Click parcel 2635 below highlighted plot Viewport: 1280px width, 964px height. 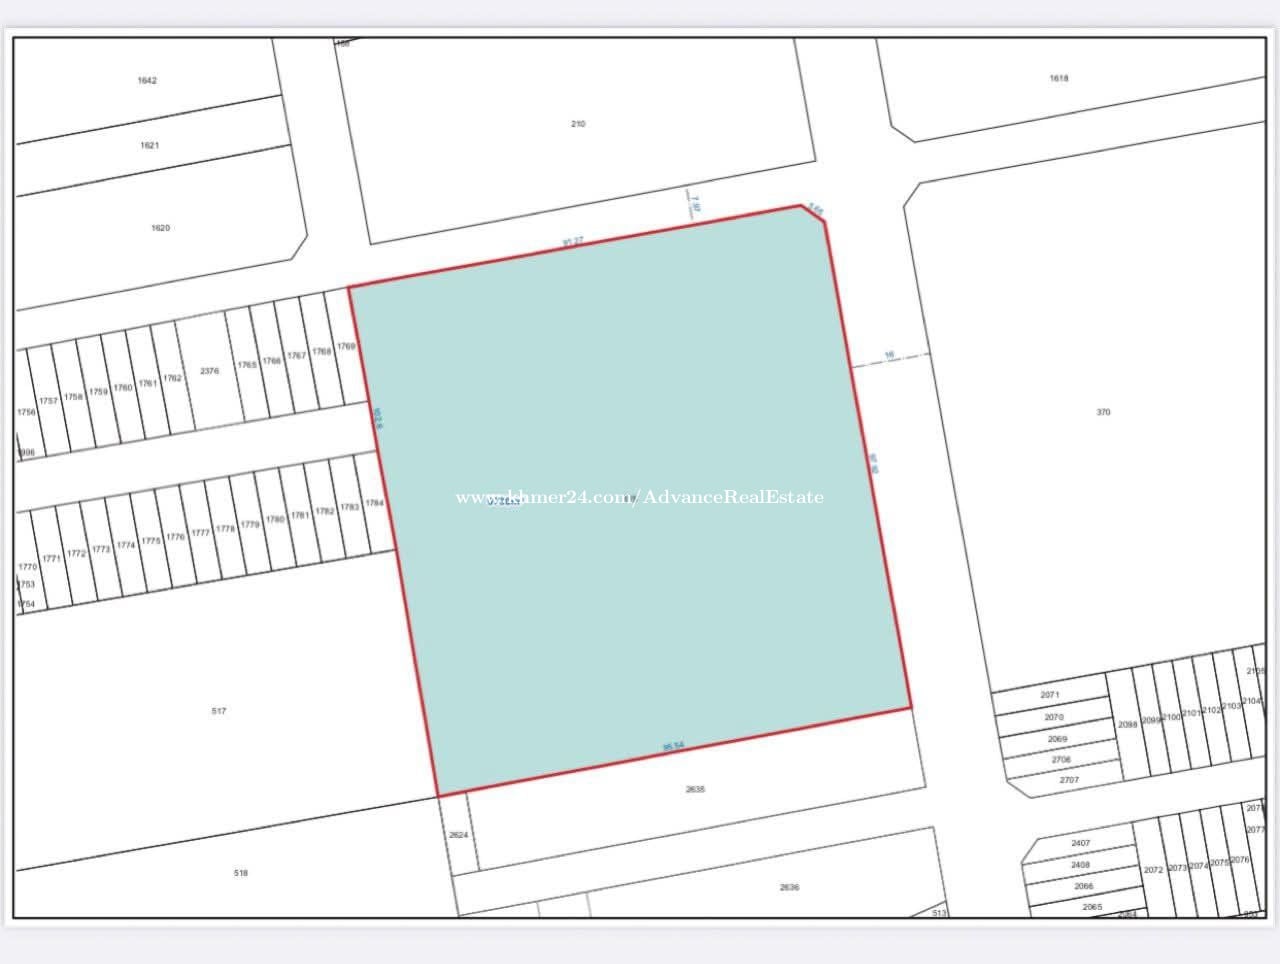click(695, 789)
